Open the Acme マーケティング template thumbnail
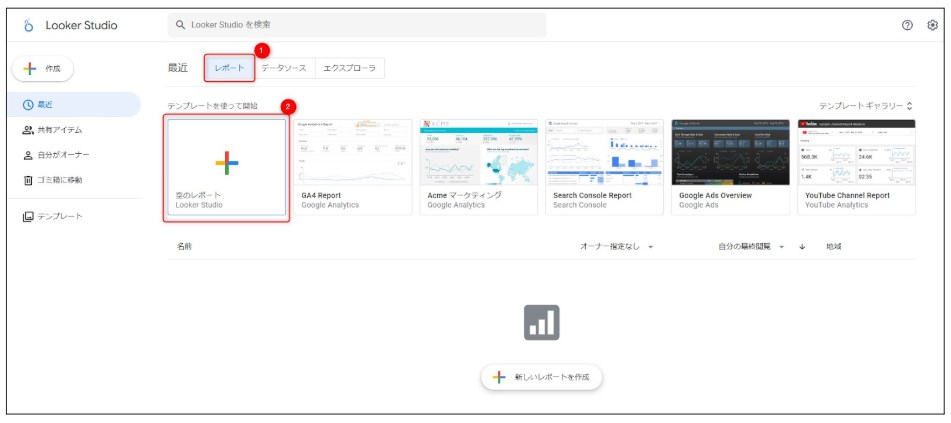Screen dimensions: 951x423 (479, 152)
